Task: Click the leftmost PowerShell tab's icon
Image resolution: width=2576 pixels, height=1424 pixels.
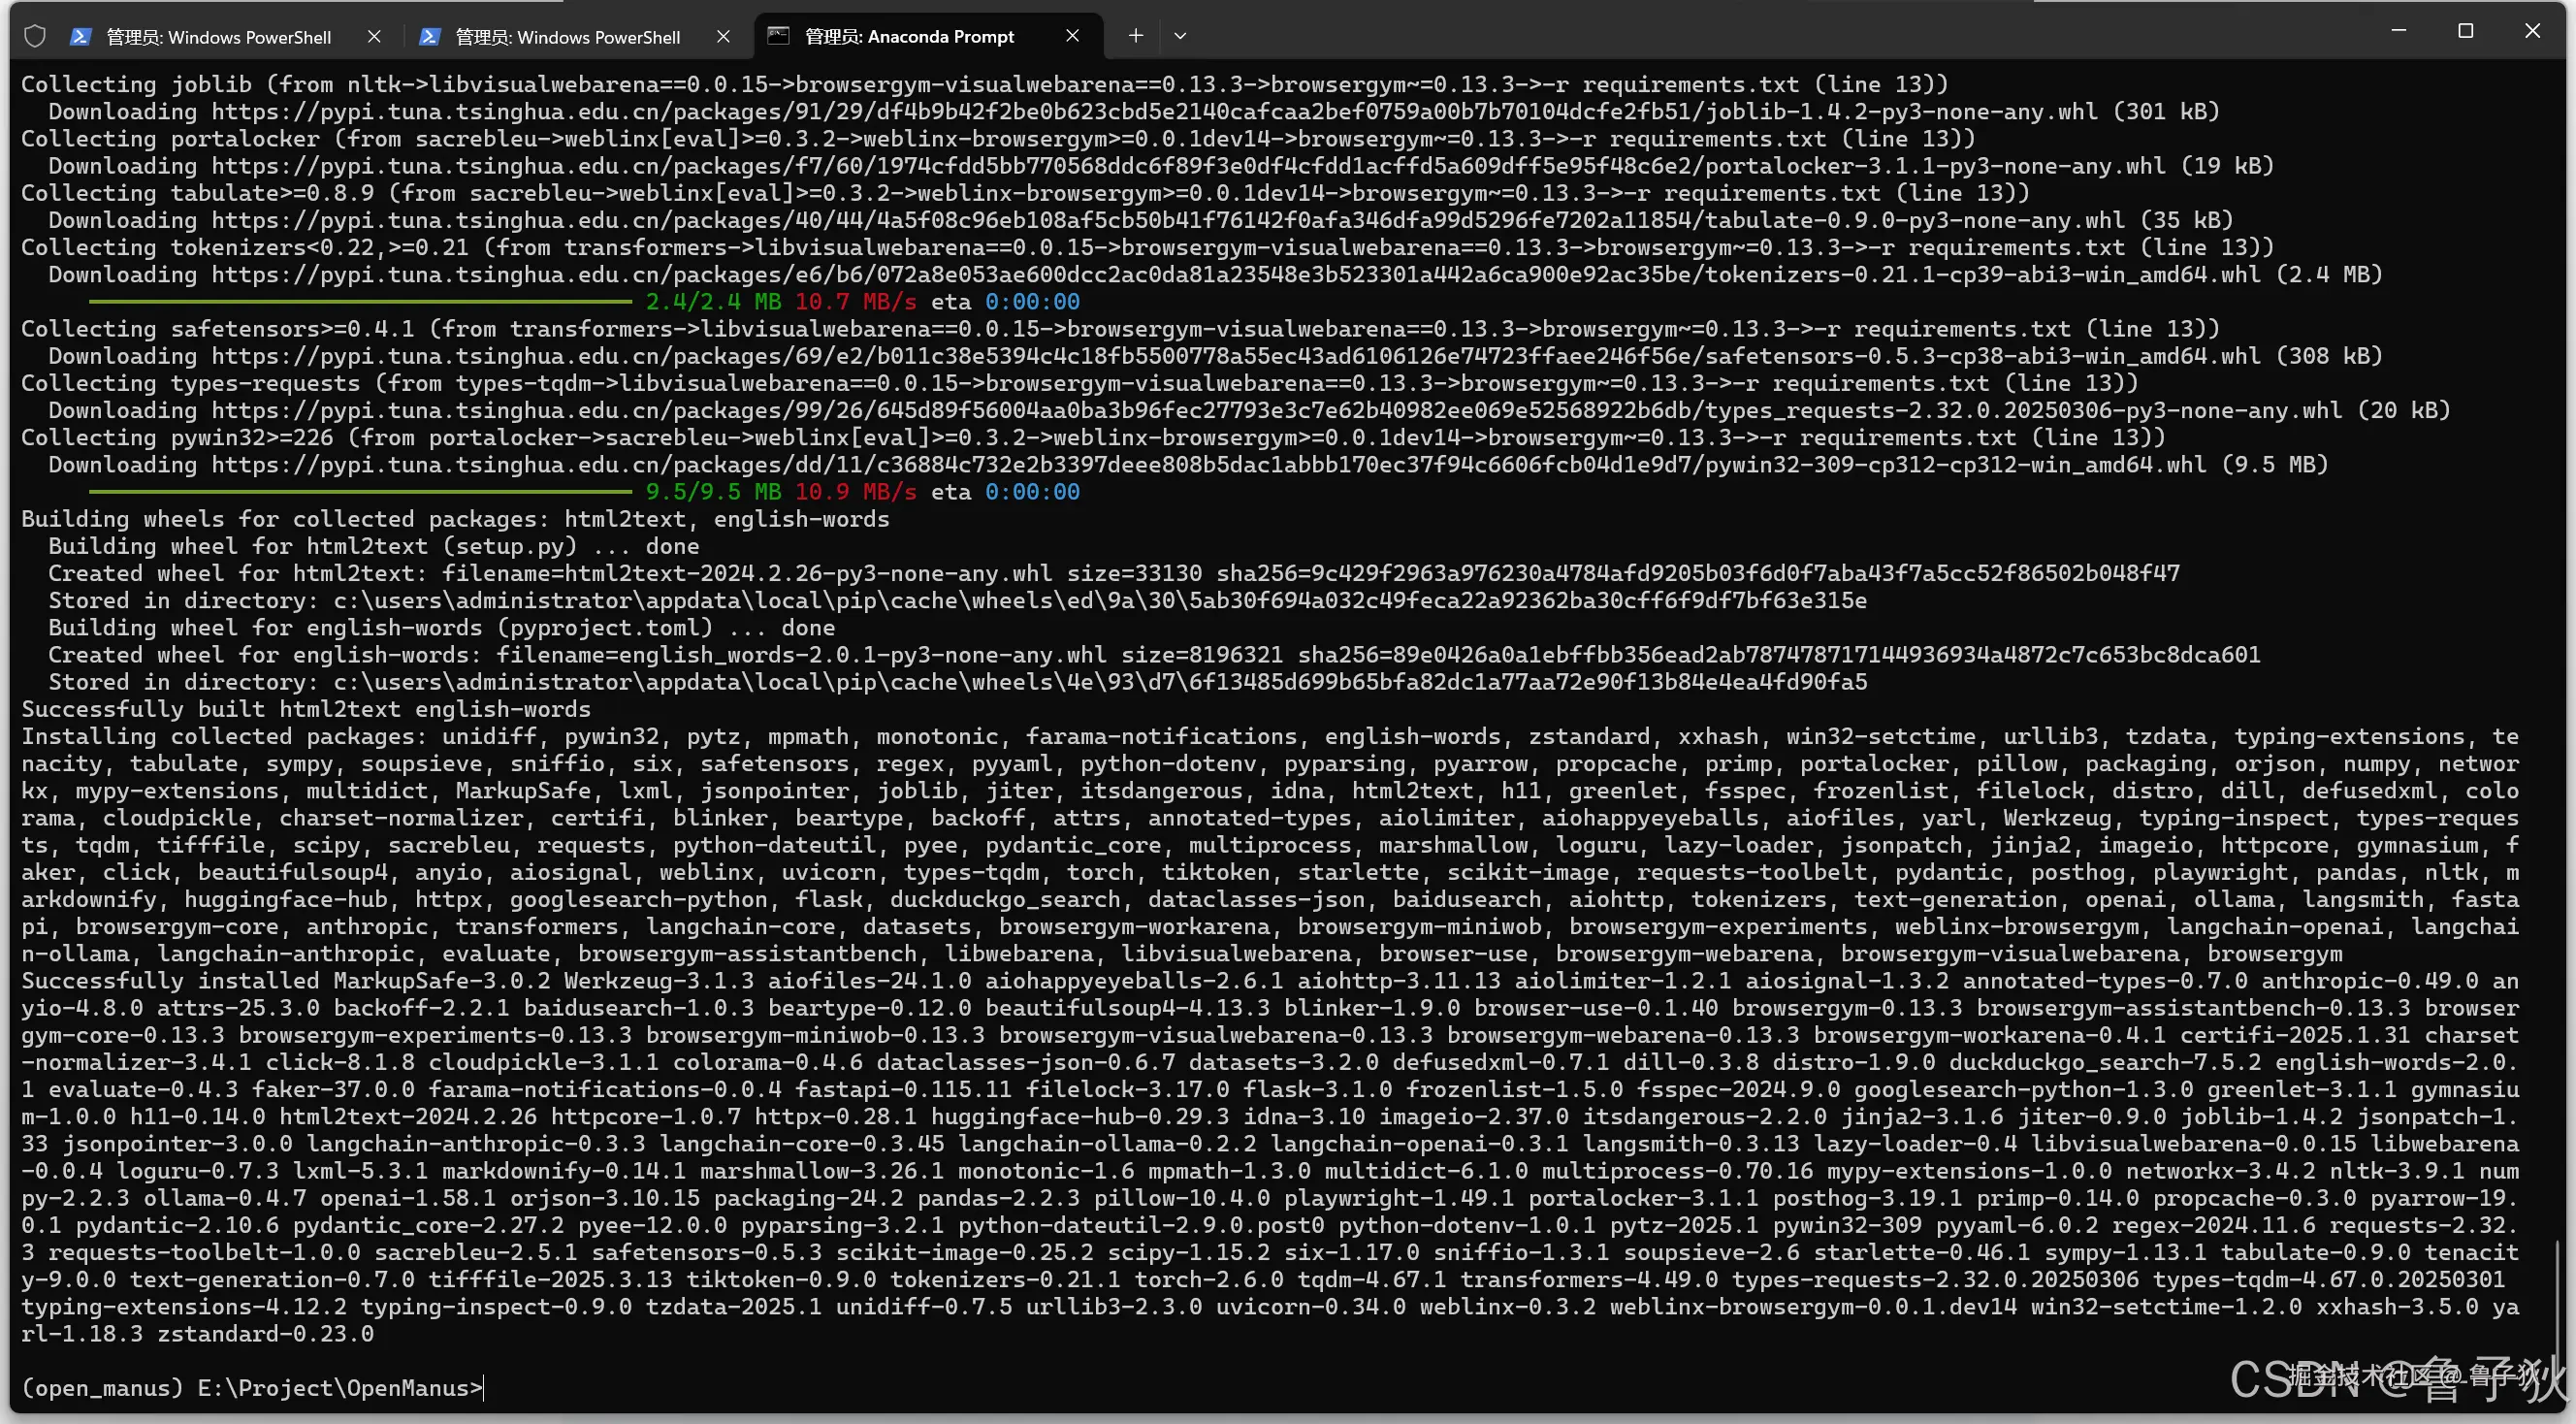Action: coord(81,37)
